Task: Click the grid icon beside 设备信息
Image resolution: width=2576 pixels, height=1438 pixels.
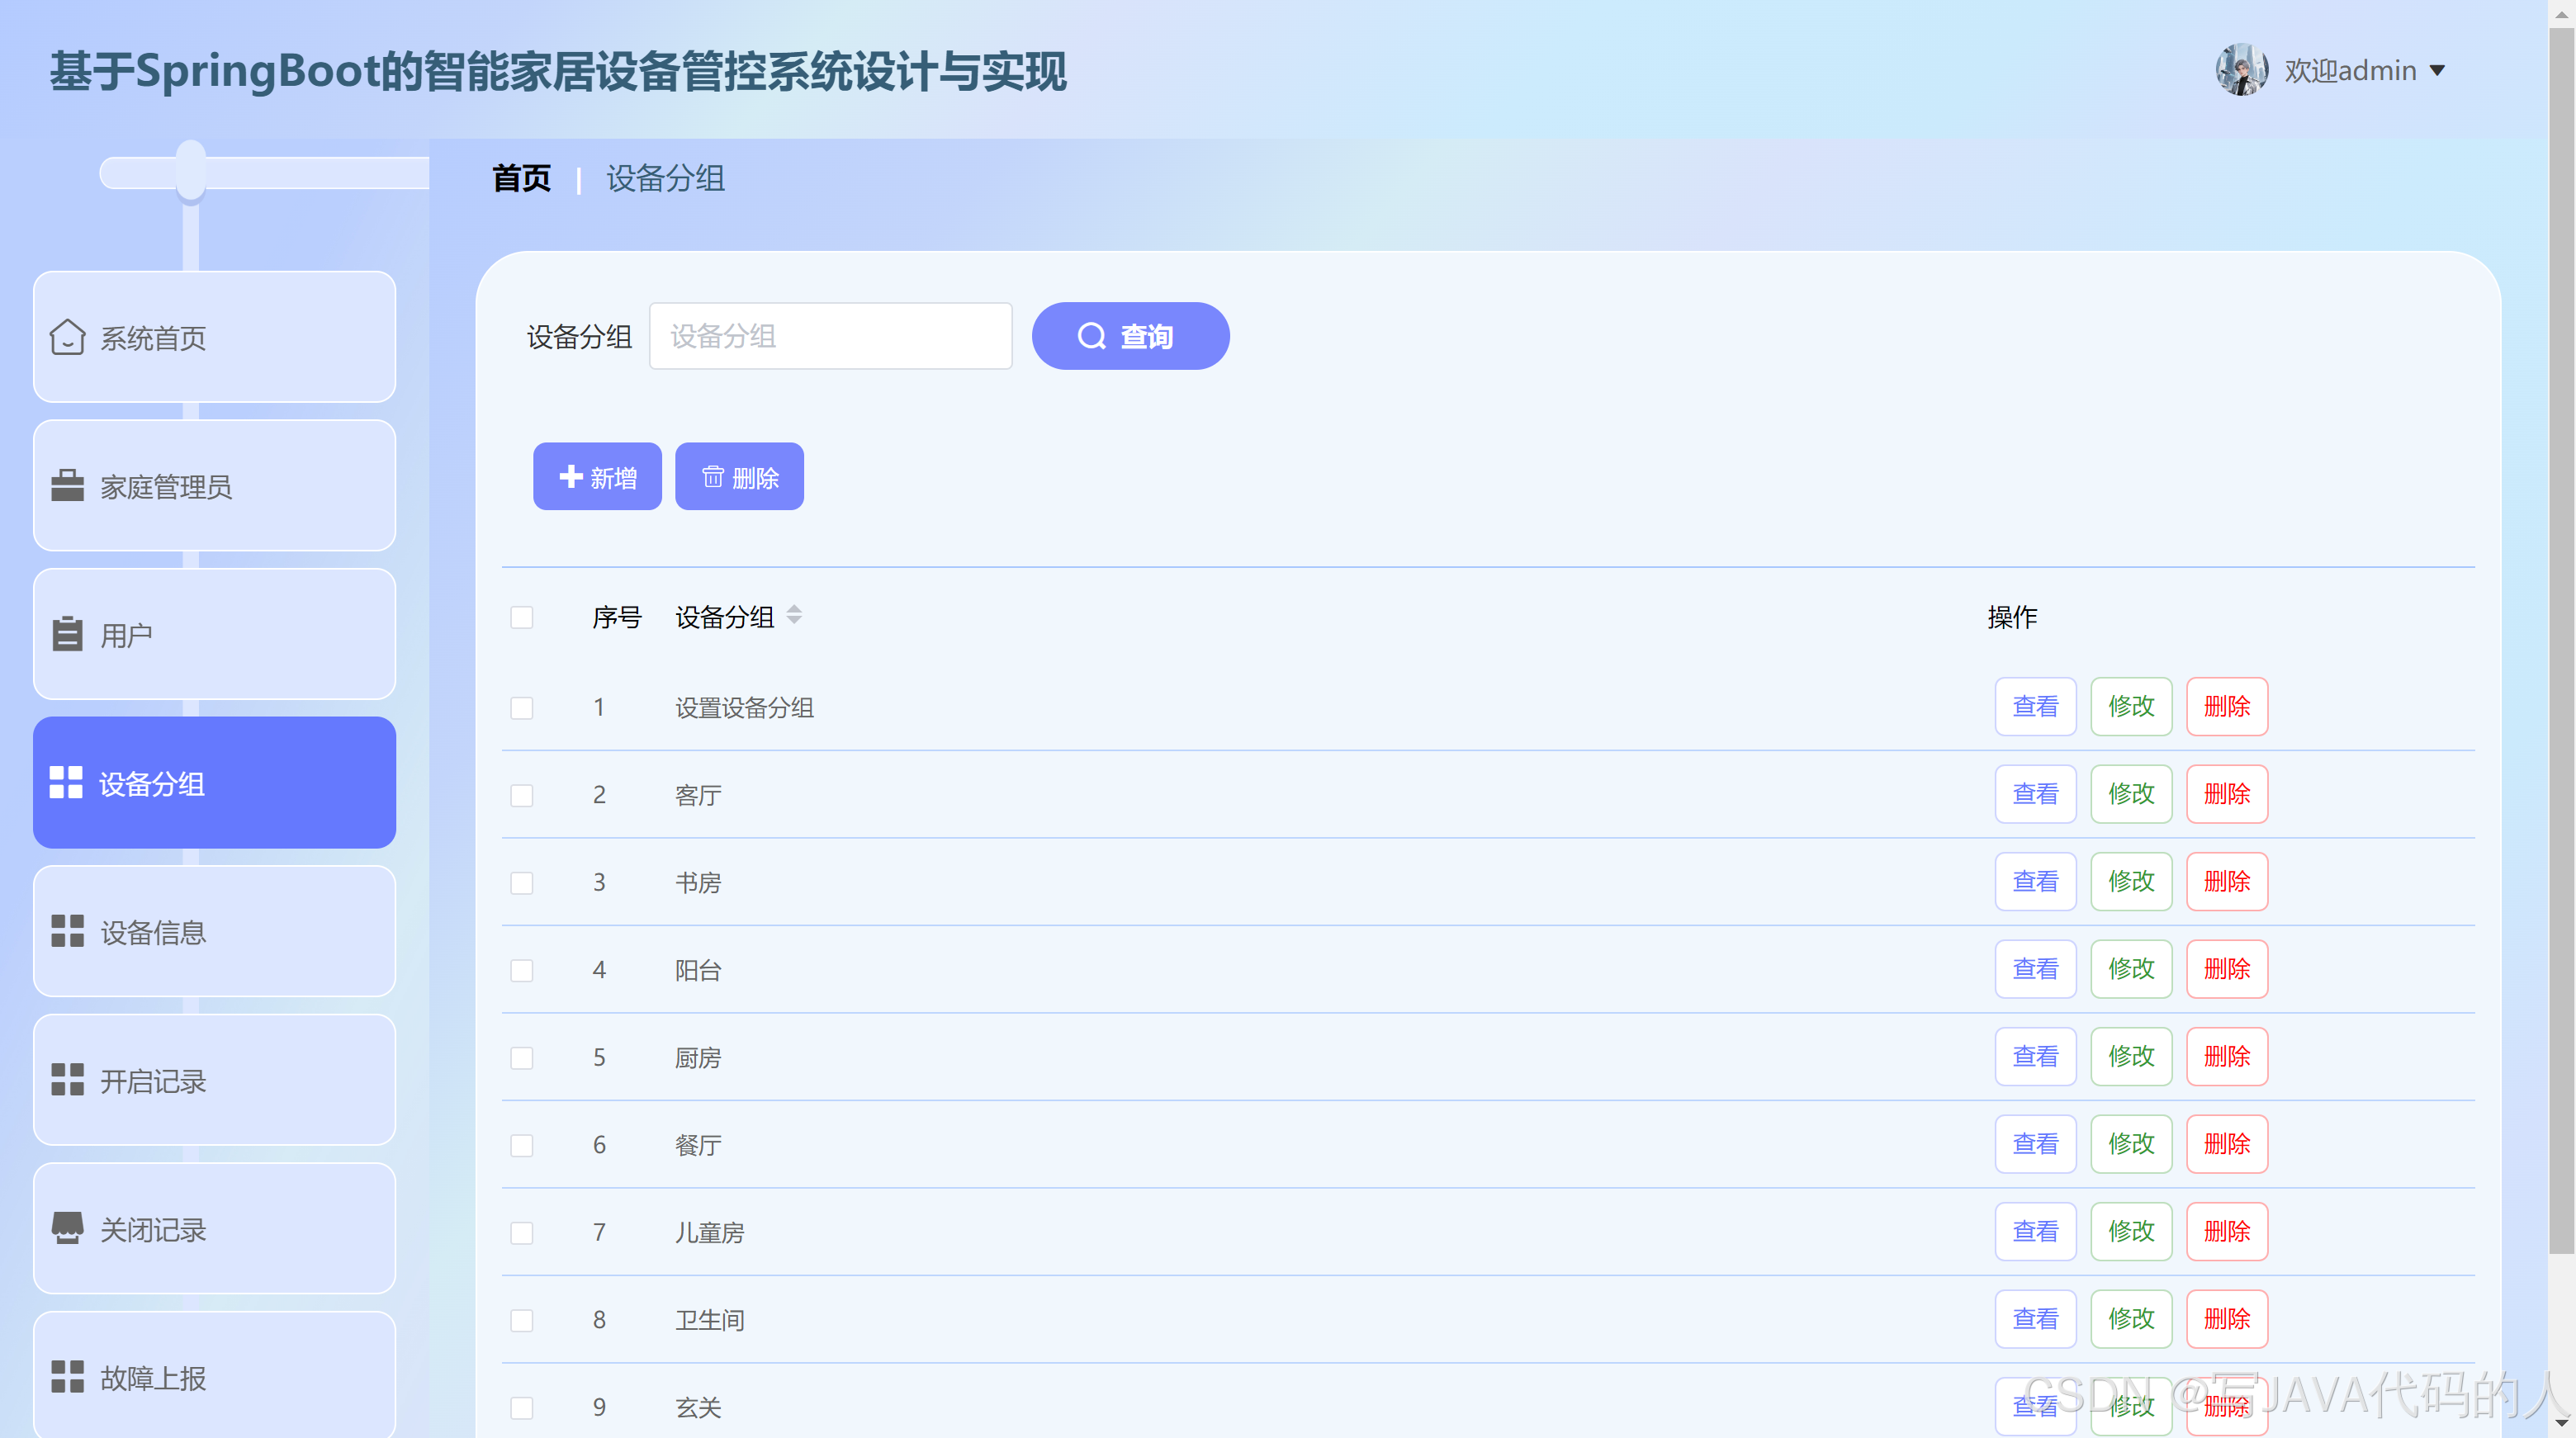Action: pyautogui.click(x=67, y=931)
